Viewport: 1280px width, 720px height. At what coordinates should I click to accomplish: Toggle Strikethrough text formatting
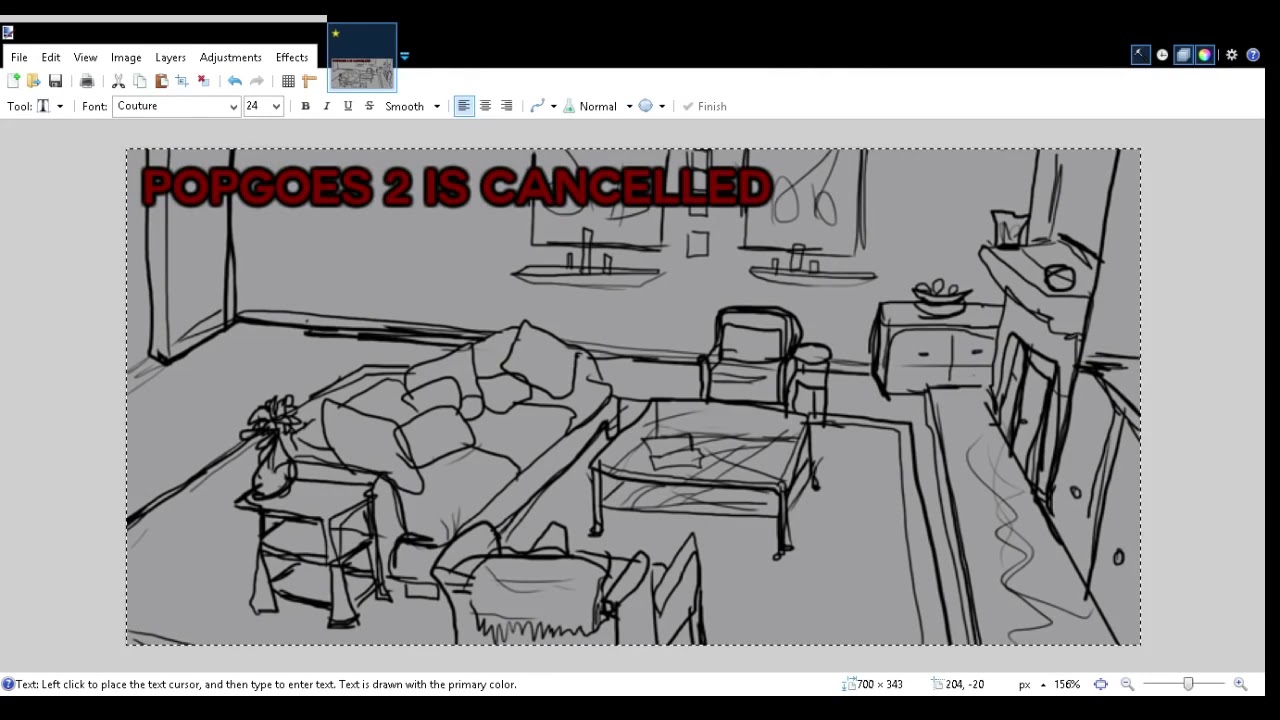tap(369, 106)
